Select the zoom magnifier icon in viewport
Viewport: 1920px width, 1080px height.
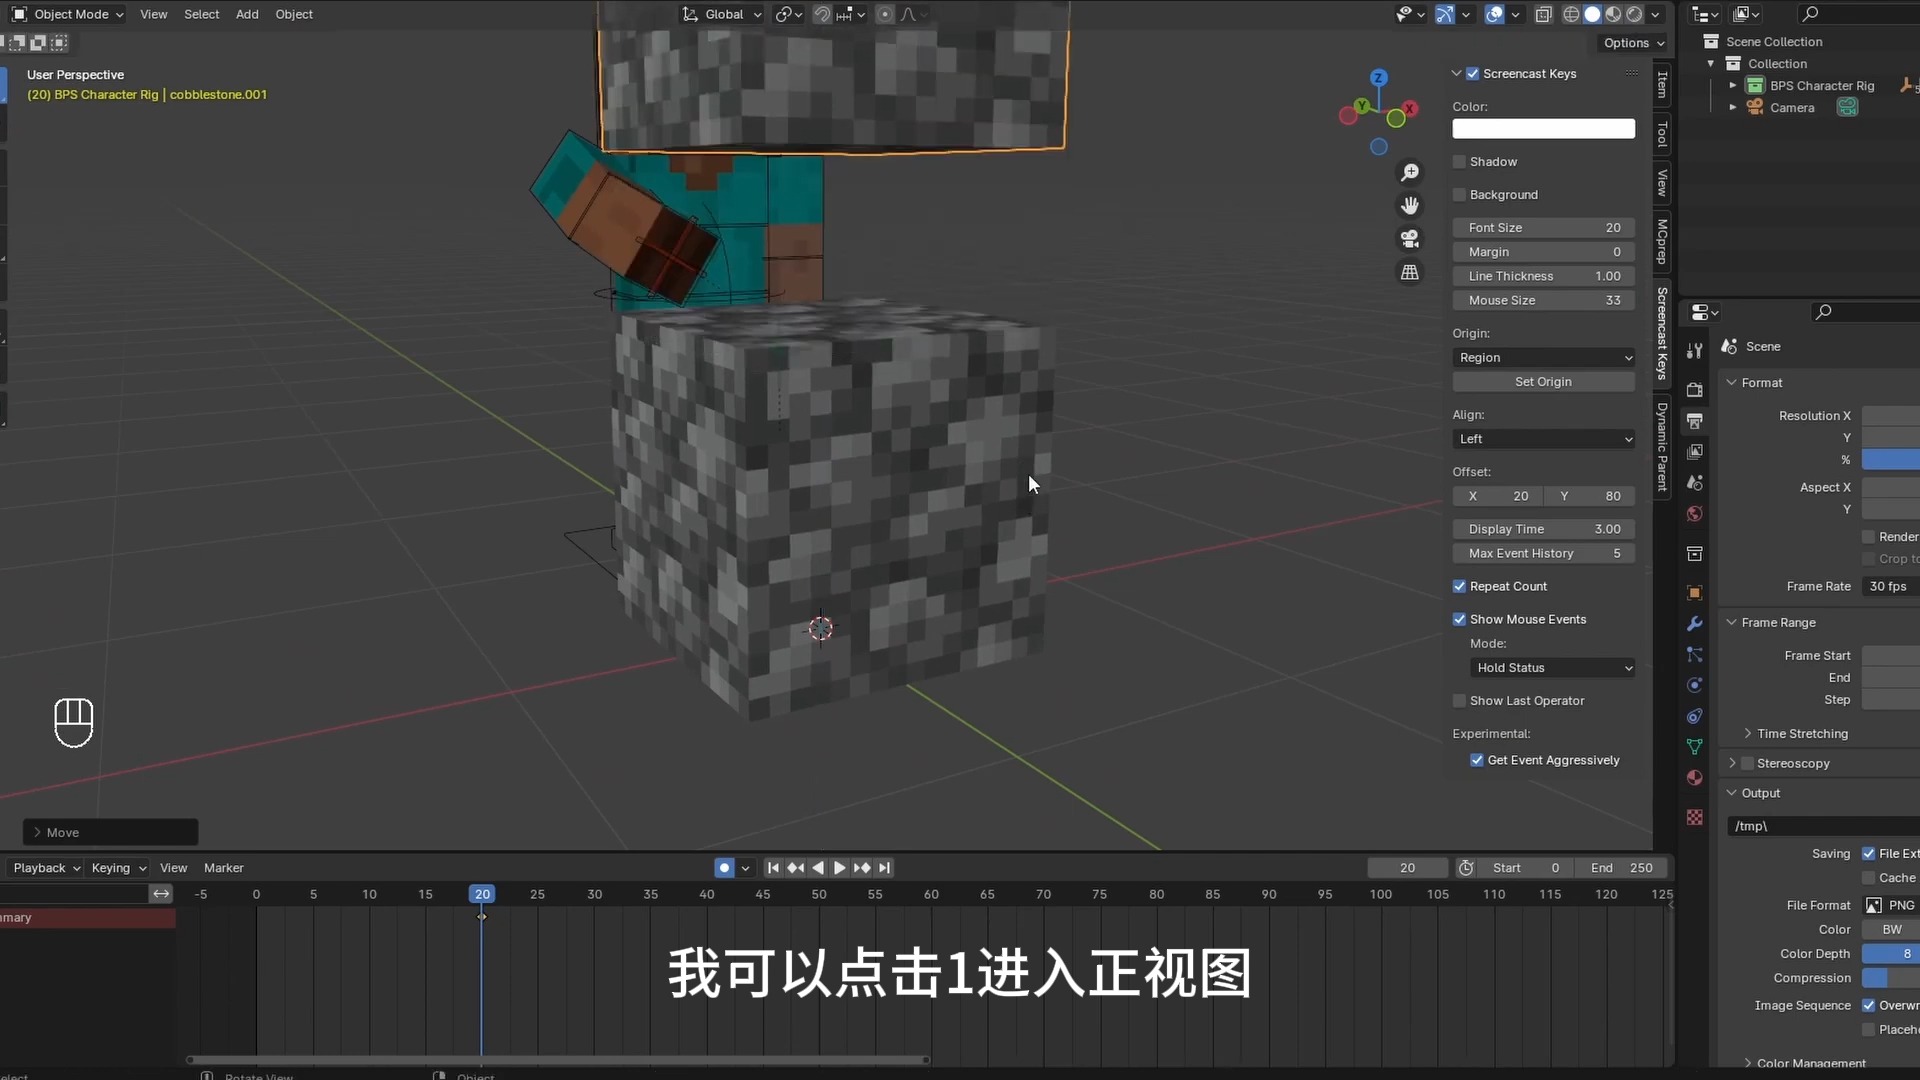[x=1410, y=172]
